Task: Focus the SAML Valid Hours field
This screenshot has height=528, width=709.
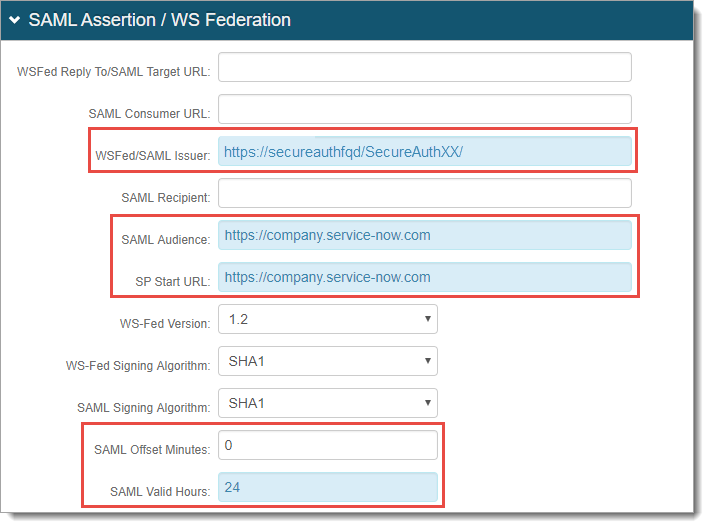Action: pos(328,487)
